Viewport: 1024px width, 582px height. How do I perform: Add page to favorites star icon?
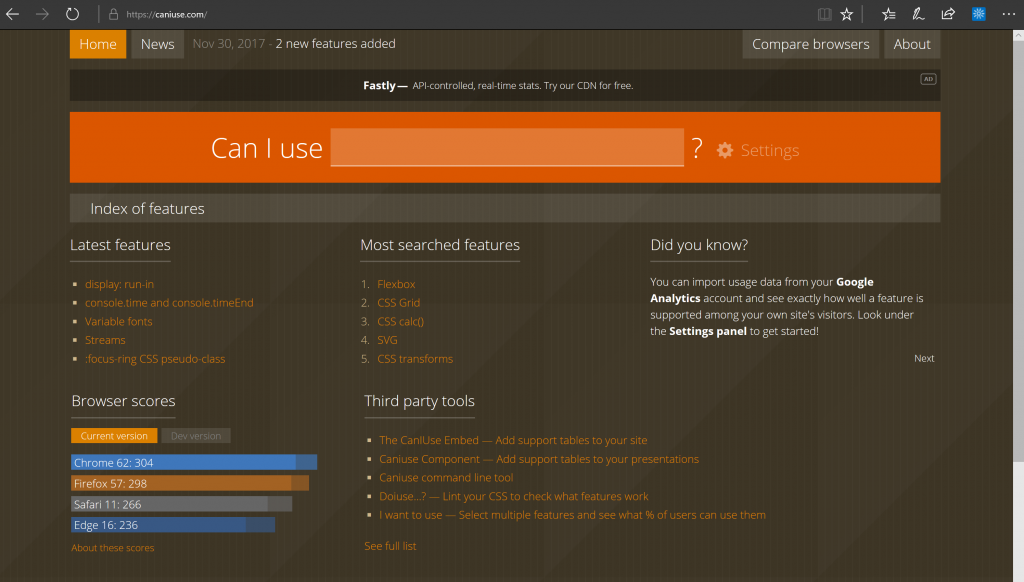(x=846, y=14)
